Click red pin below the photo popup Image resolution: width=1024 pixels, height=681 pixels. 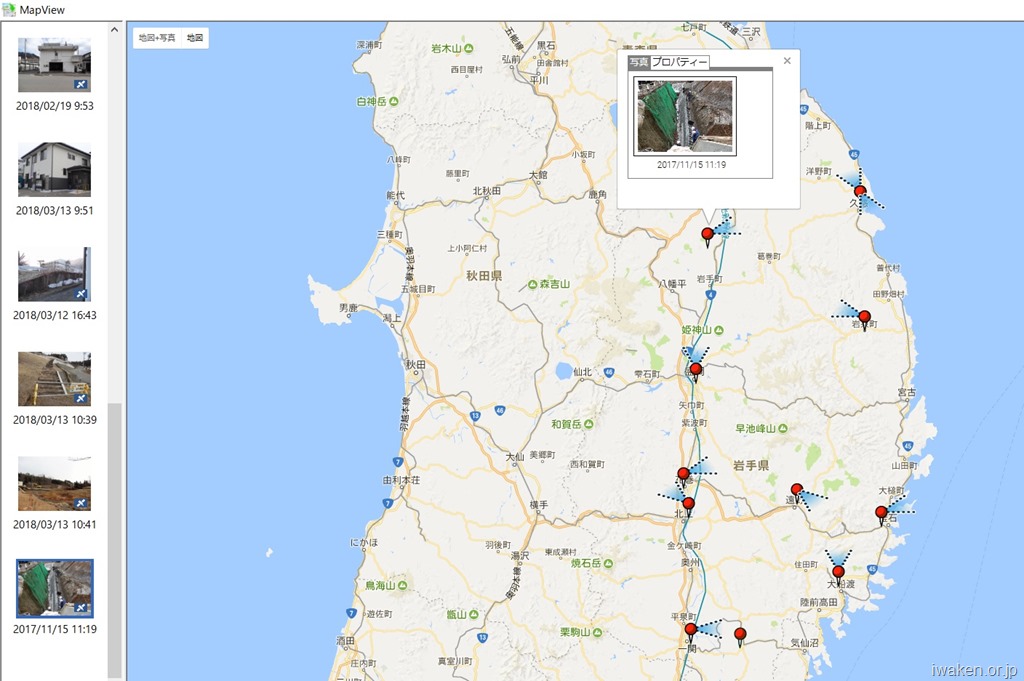tap(707, 236)
